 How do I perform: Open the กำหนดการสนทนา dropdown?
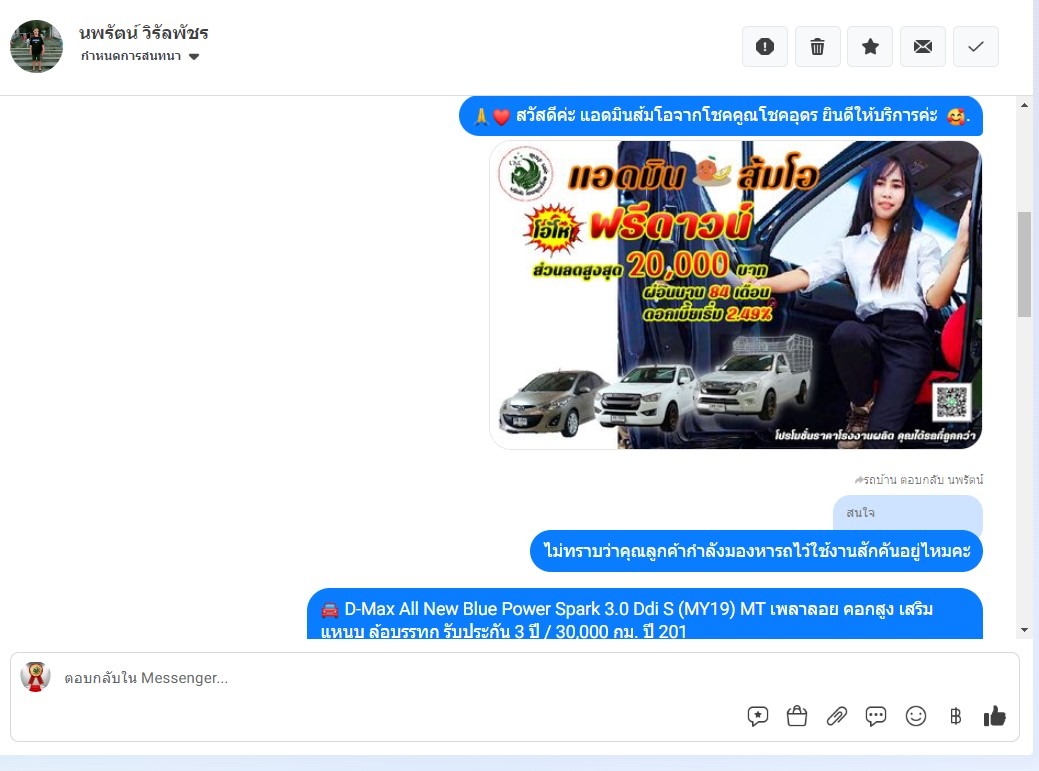[140, 56]
